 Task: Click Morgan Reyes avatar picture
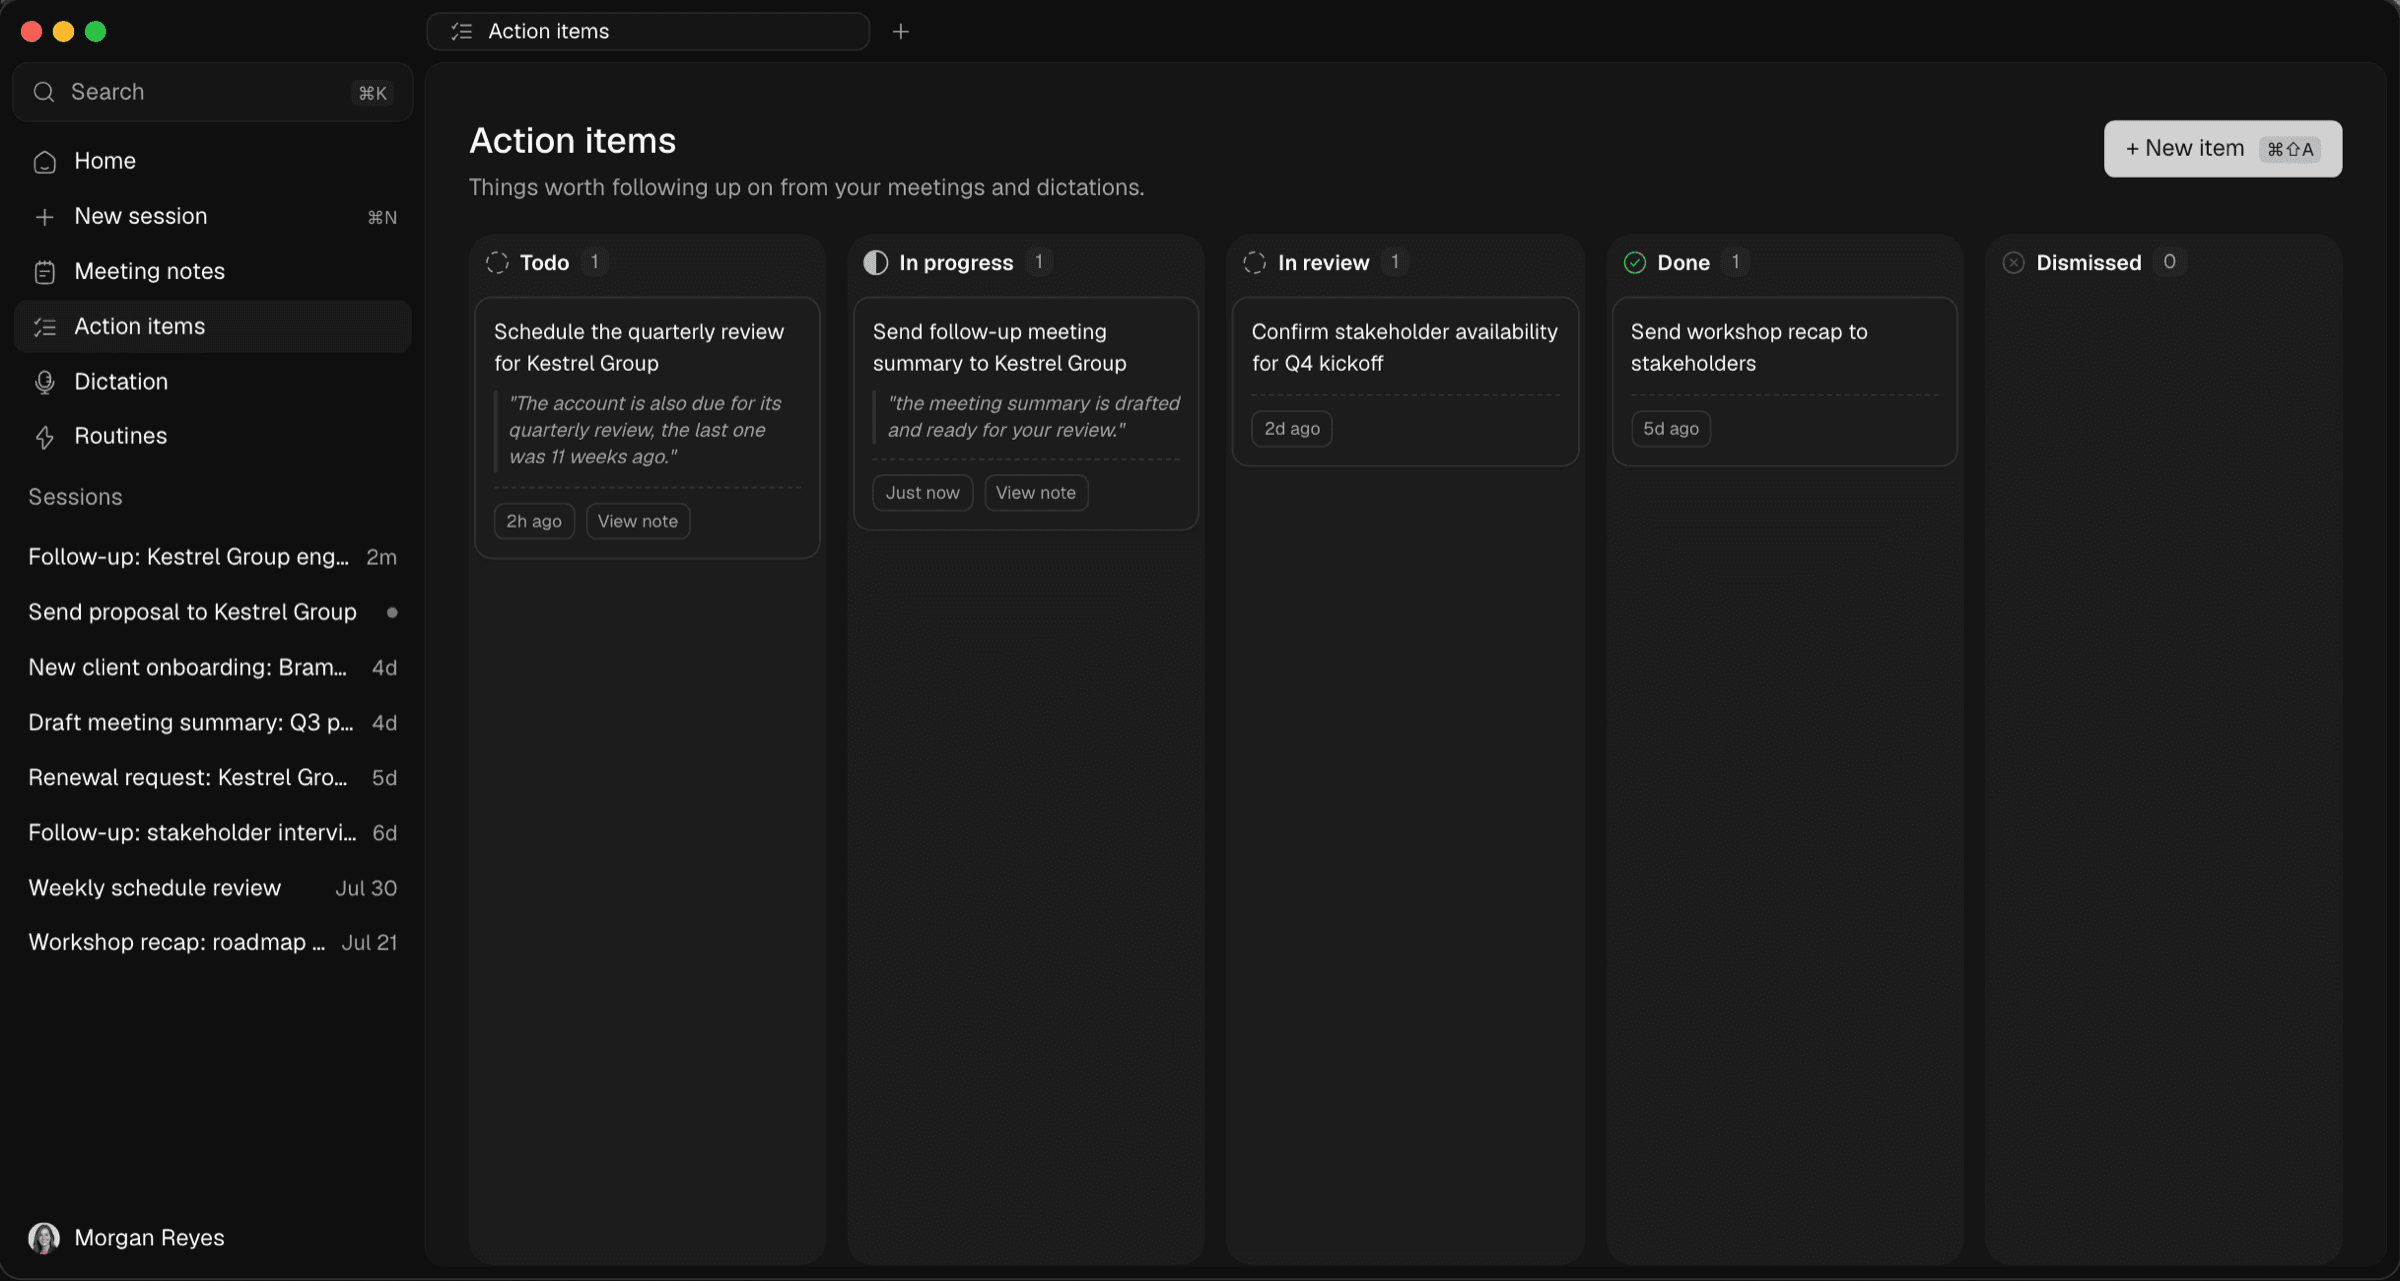click(x=44, y=1238)
